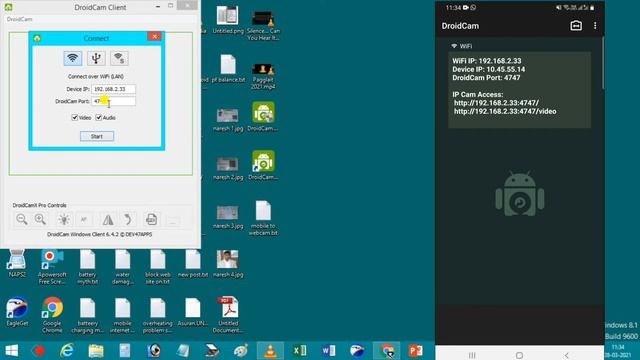The height and width of the screenshot is (360, 640).
Task: Select the Asuran.UN... desktop file
Action: point(193,312)
